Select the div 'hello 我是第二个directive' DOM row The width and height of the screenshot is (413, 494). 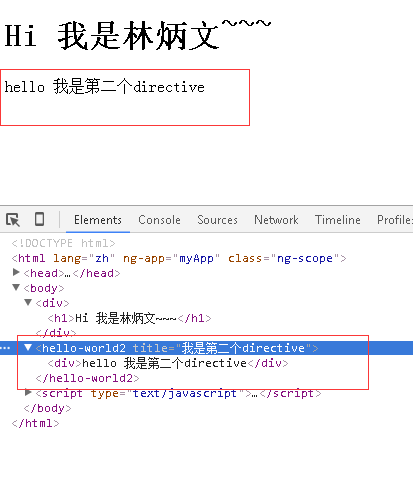pyautogui.click(x=168, y=363)
